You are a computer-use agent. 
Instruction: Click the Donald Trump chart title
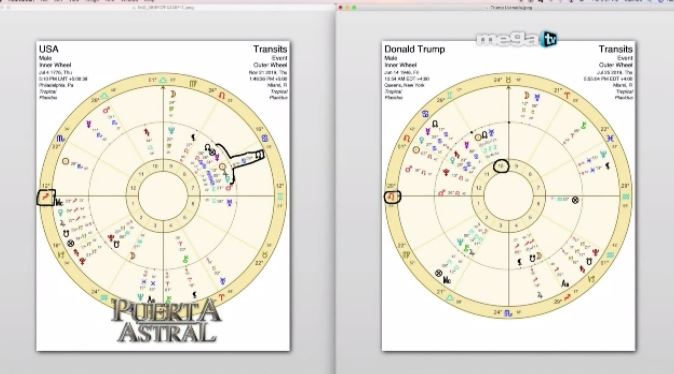click(414, 49)
